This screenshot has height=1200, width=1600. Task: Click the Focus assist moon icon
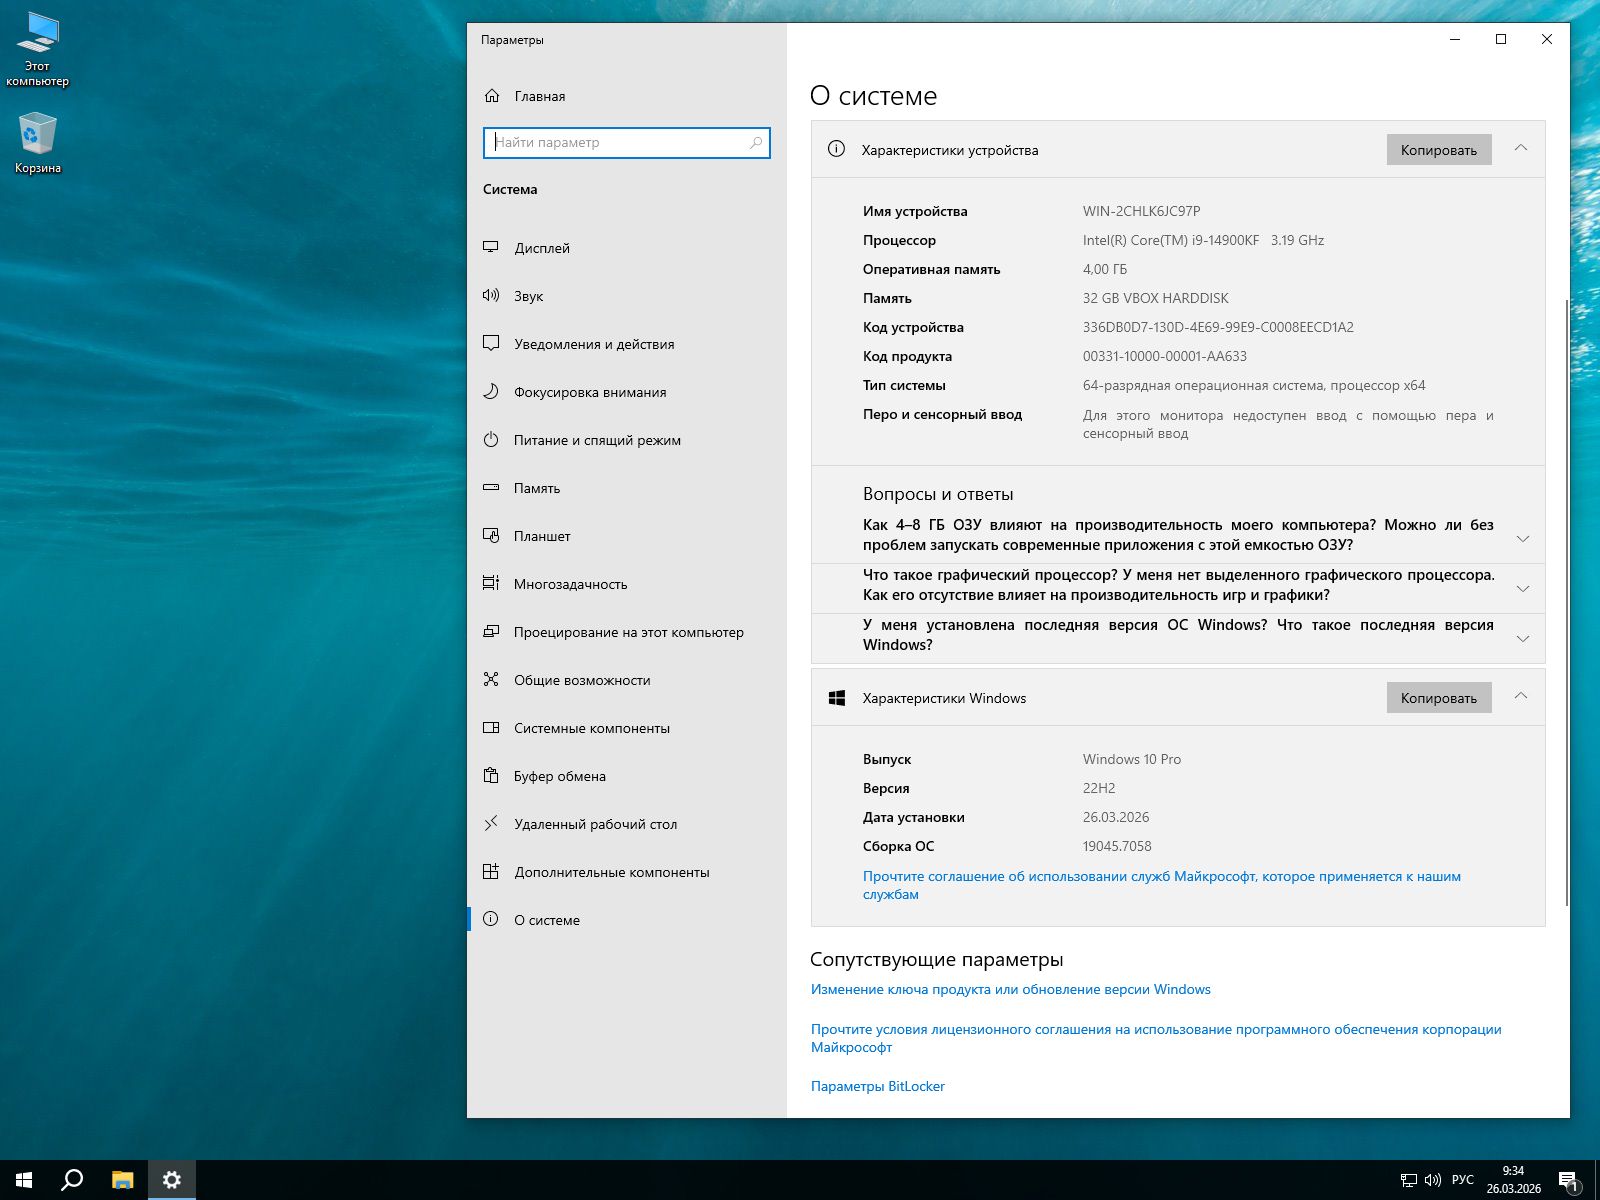point(491,391)
